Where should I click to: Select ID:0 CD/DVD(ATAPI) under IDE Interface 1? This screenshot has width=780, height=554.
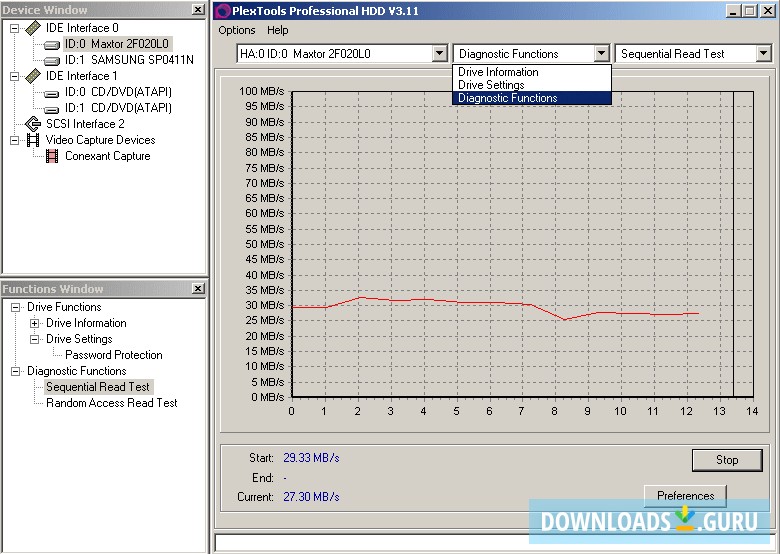click(118, 92)
